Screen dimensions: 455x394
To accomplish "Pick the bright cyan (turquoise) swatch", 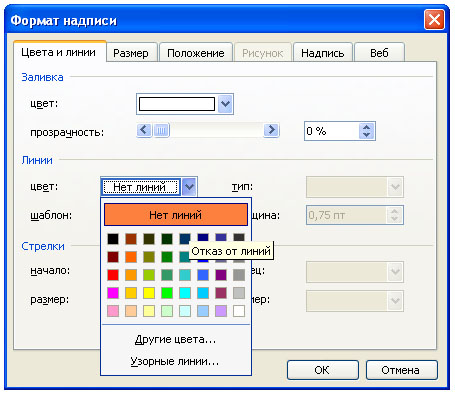I will point(185,293).
